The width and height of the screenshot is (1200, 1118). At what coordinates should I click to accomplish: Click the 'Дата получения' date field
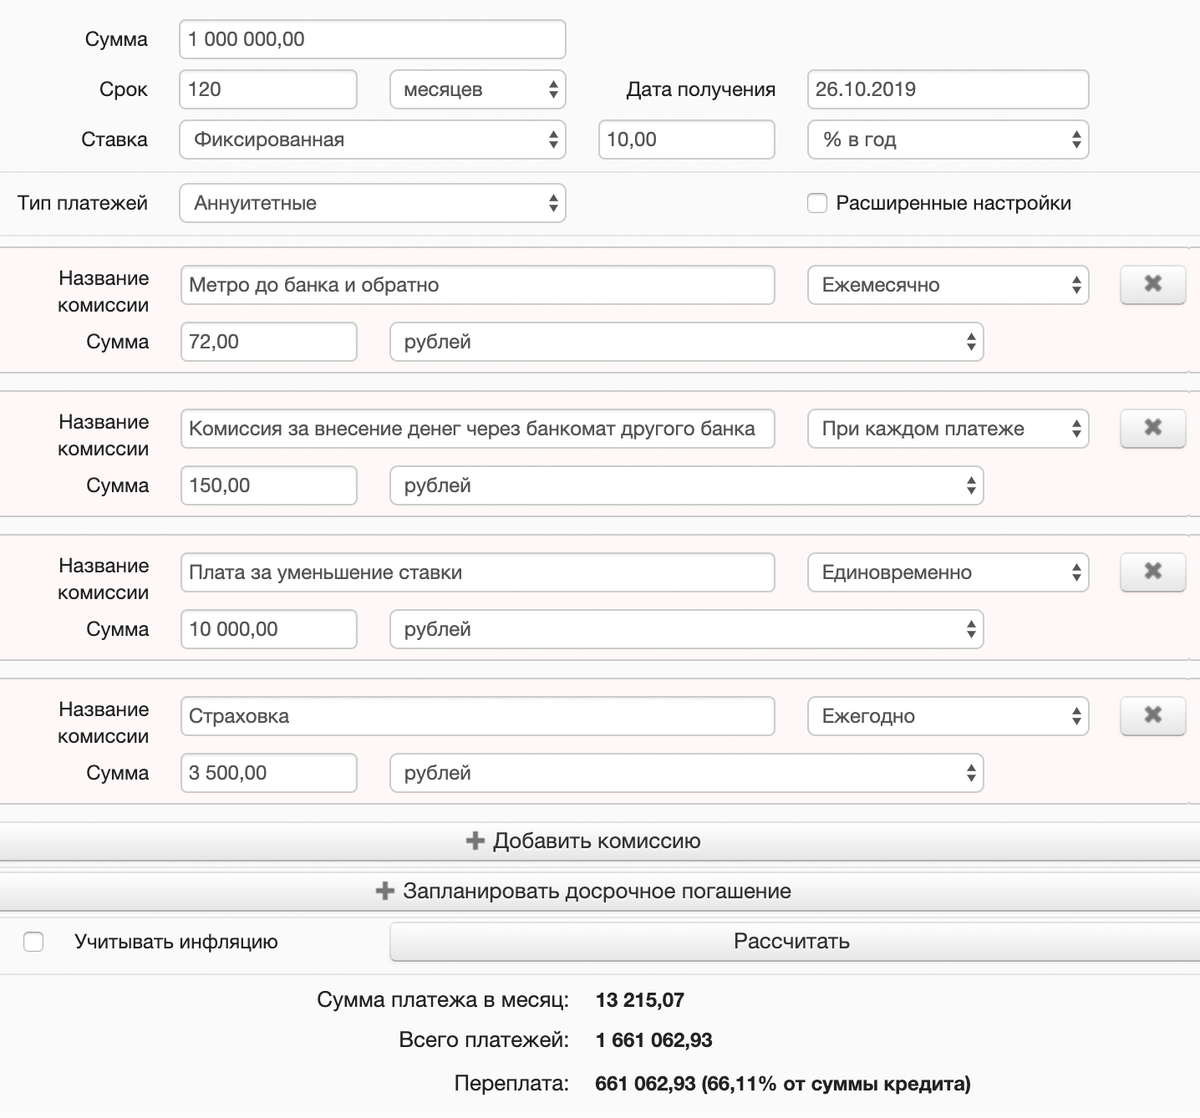coord(948,89)
